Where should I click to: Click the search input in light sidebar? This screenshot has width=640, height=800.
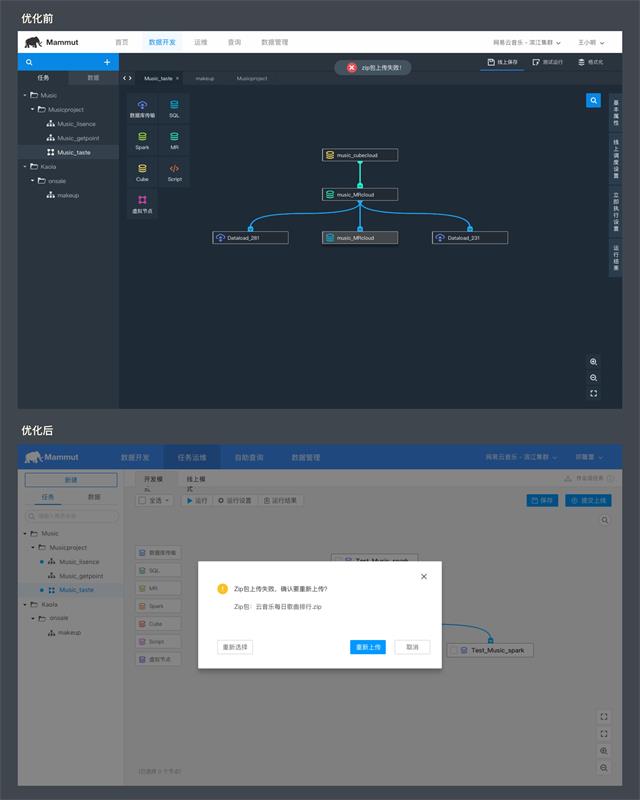pyautogui.click(x=71, y=516)
